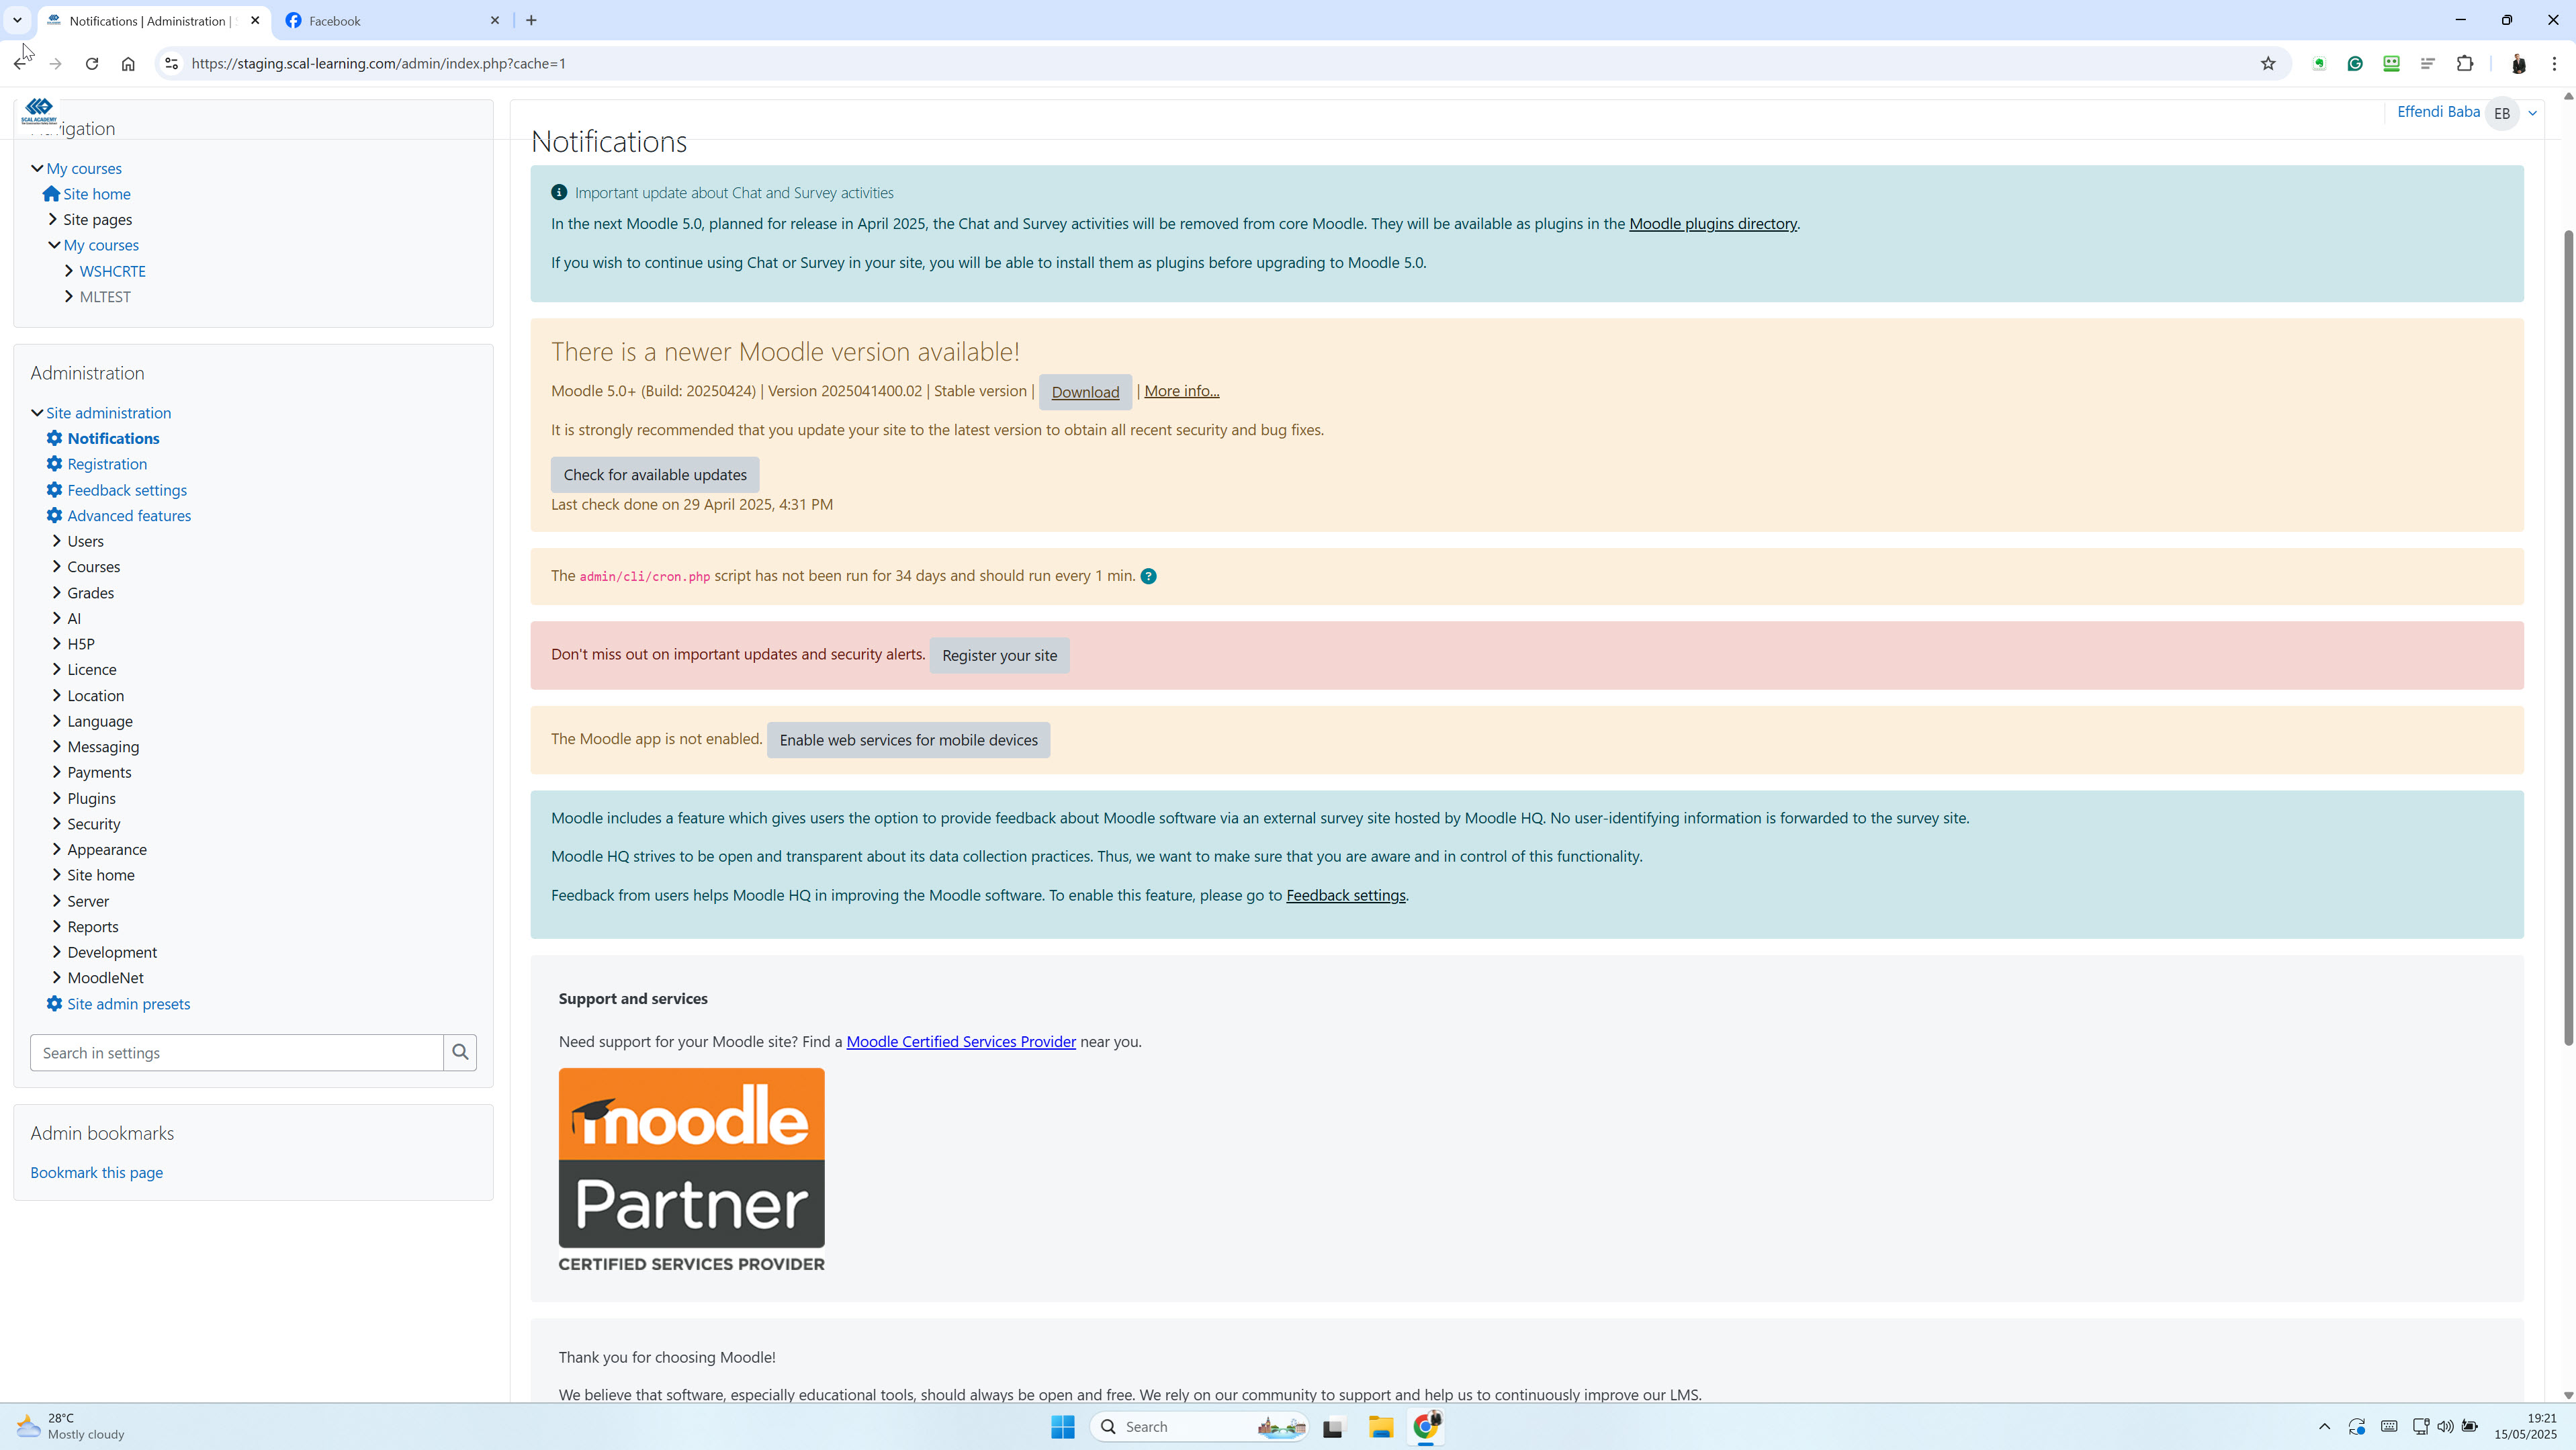
Task: Click the Search in settings field
Action: pyautogui.click(x=236, y=1052)
